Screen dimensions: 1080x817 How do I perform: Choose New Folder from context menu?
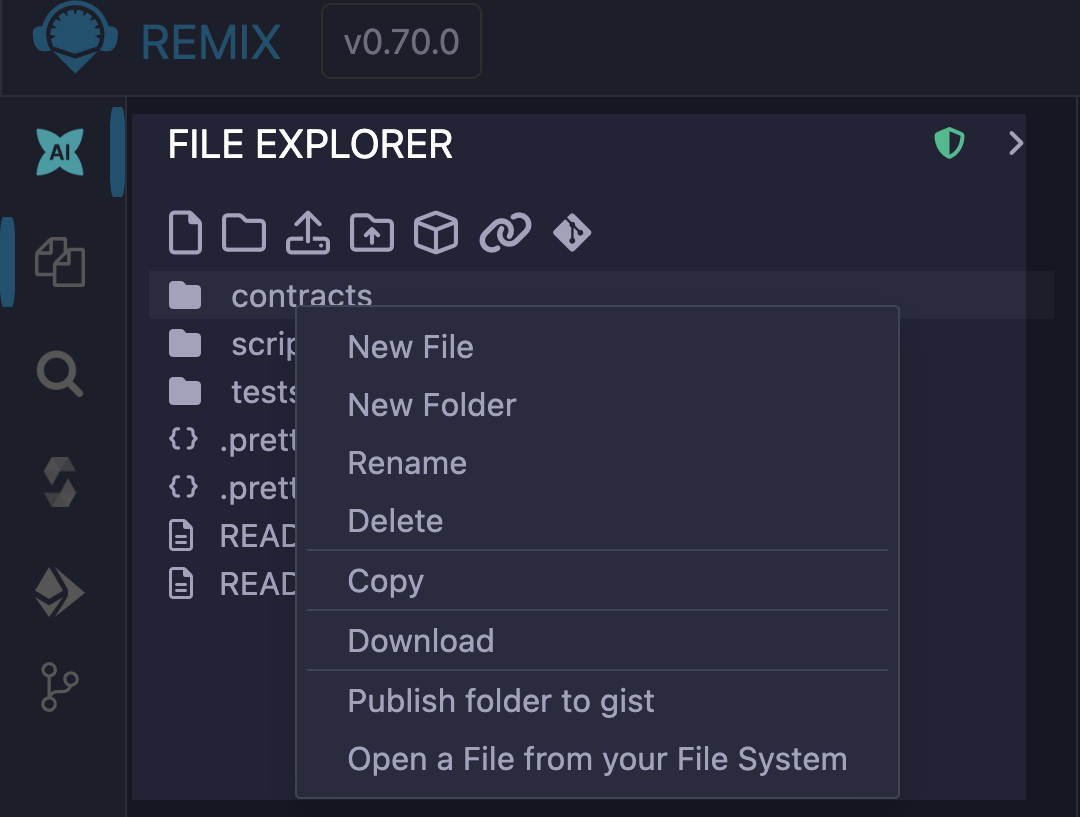coord(597,404)
